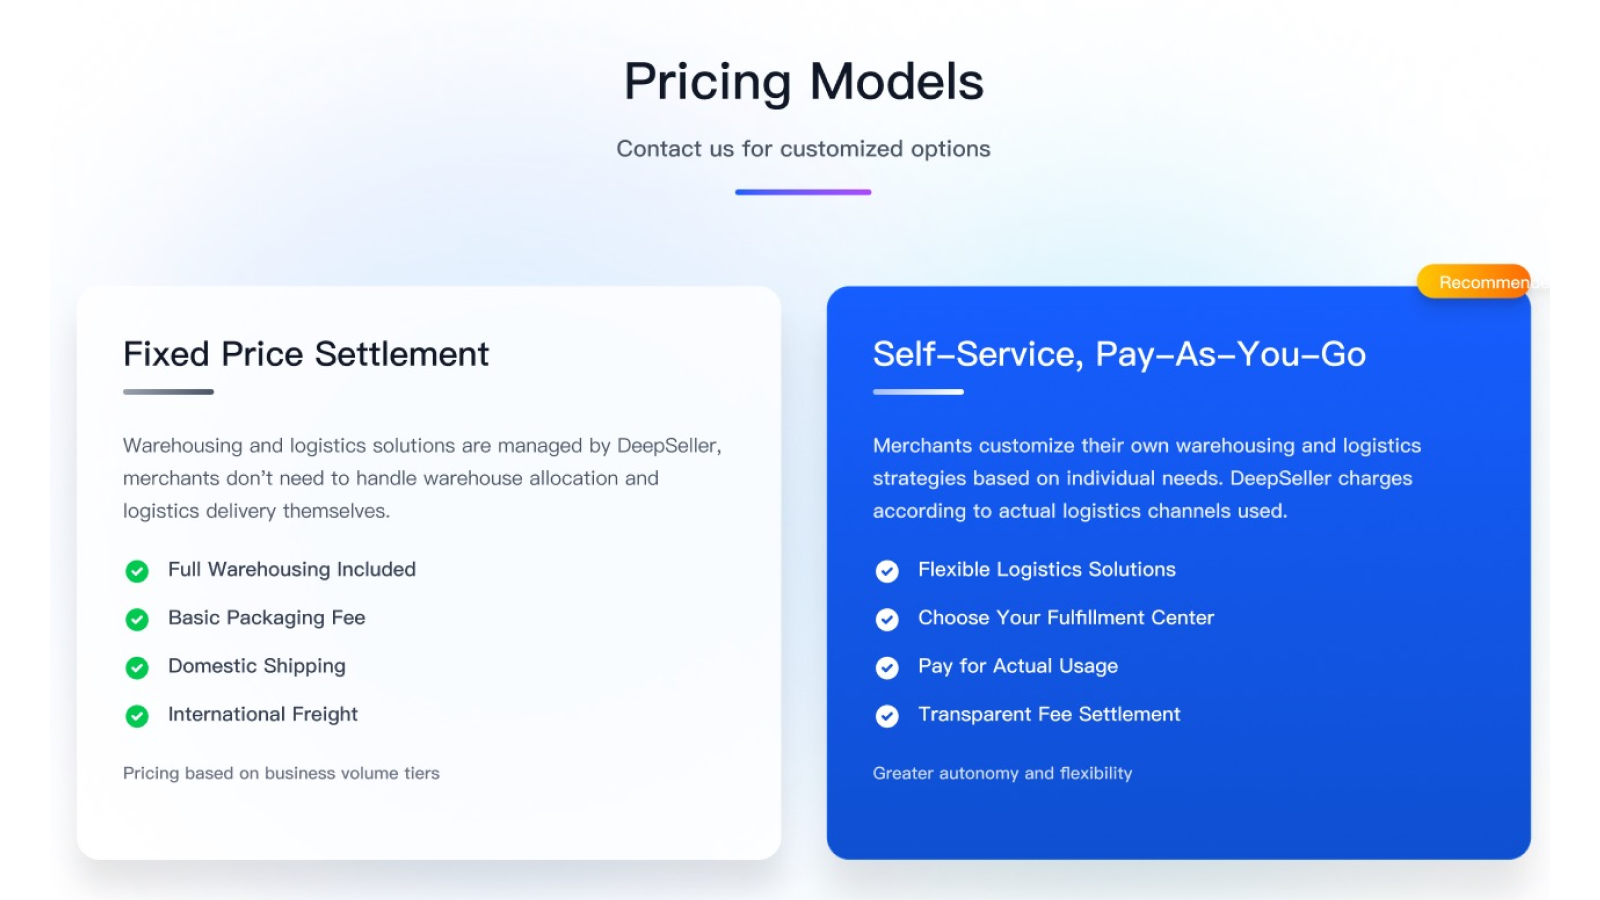
Task: Click the Choose Your Fulfillment Center label
Action: click(1066, 618)
